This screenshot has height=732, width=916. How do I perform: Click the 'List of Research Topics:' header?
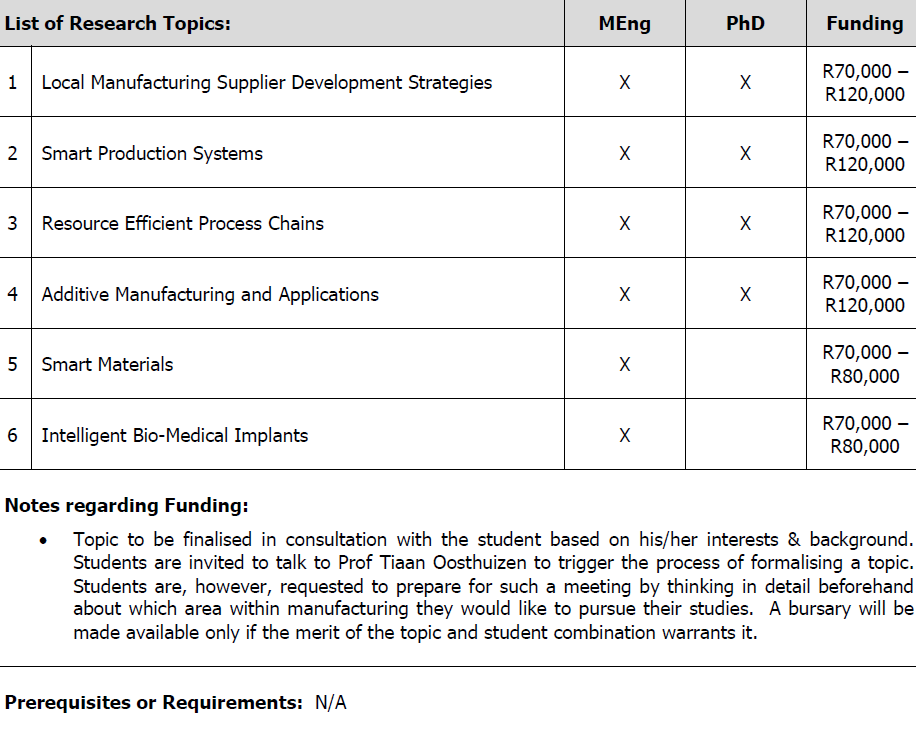117,23
